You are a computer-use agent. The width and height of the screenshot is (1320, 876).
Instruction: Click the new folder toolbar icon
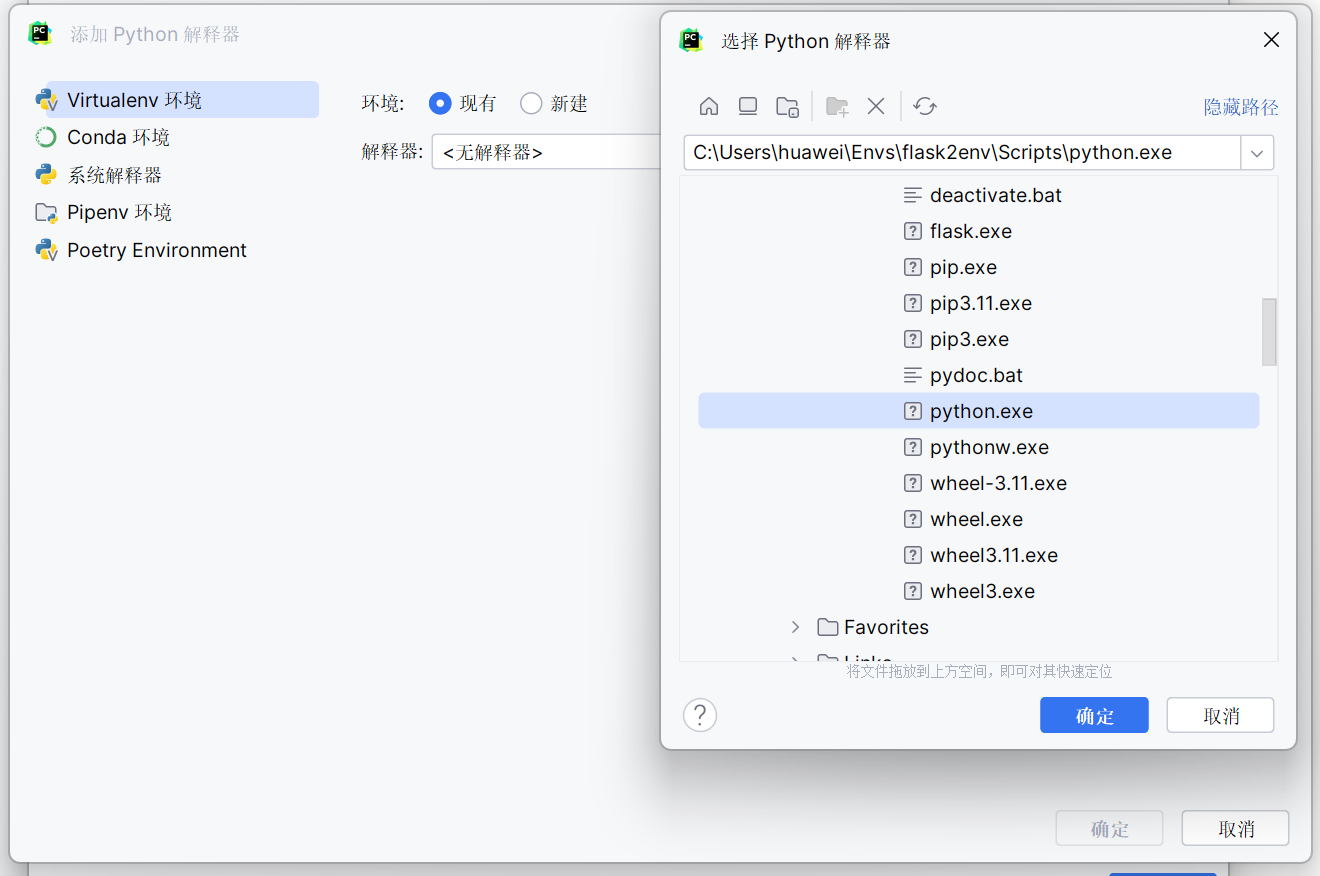pos(837,106)
